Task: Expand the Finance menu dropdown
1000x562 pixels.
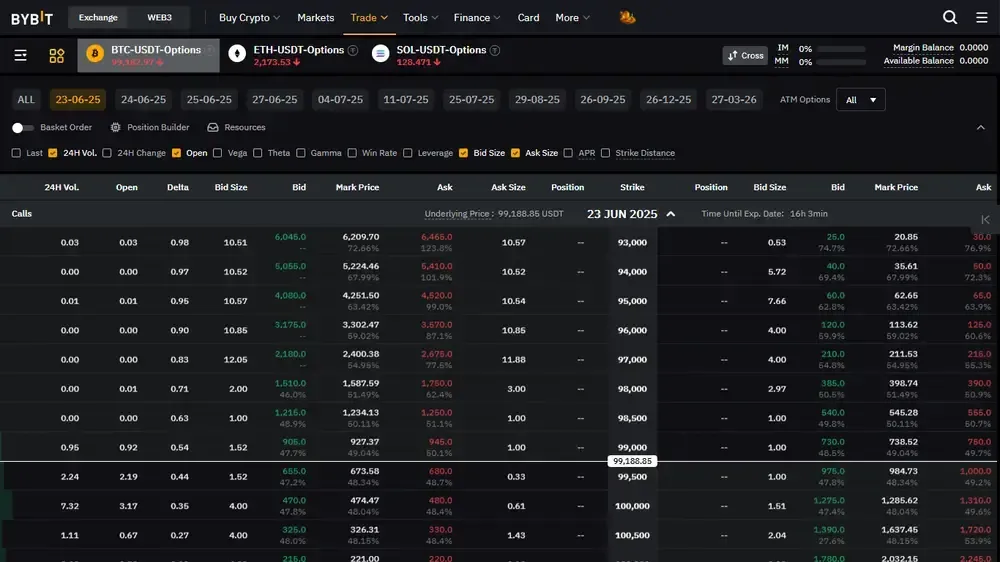Action: click(x=477, y=18)
